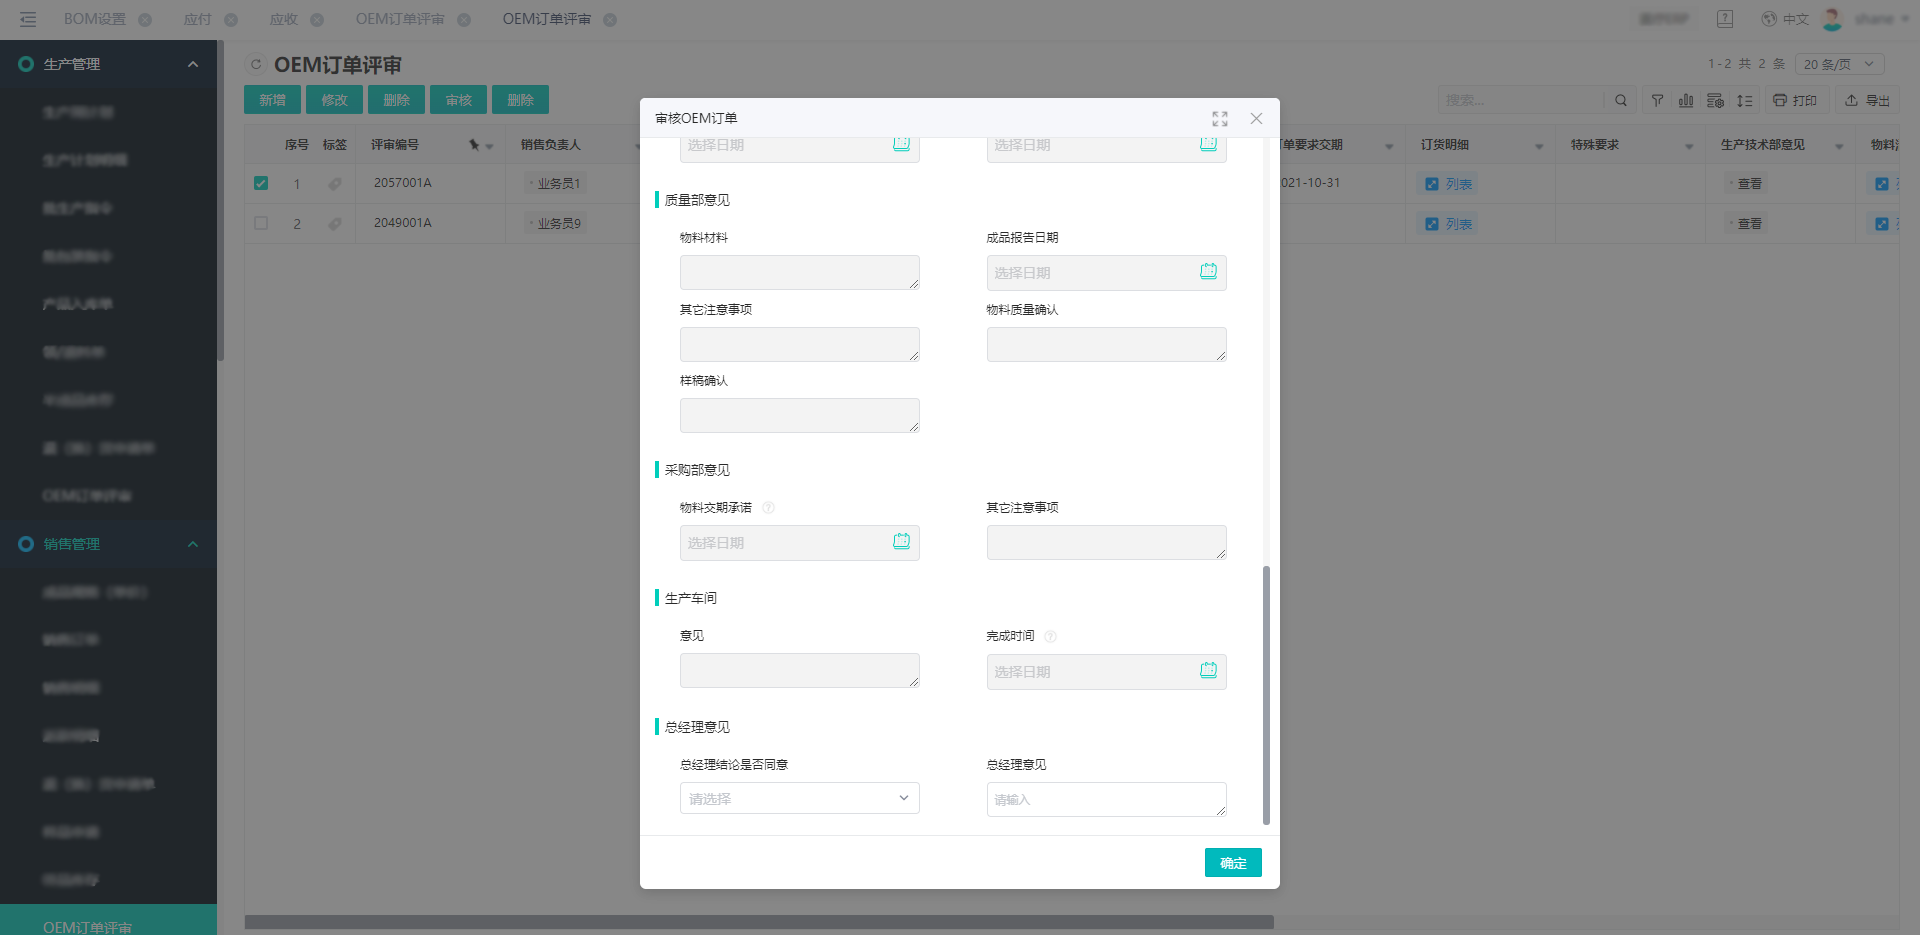Viewport: 1920px width, 935px height.
Task: Check the row 2 checkbox
Action: [x=261, y=223]
